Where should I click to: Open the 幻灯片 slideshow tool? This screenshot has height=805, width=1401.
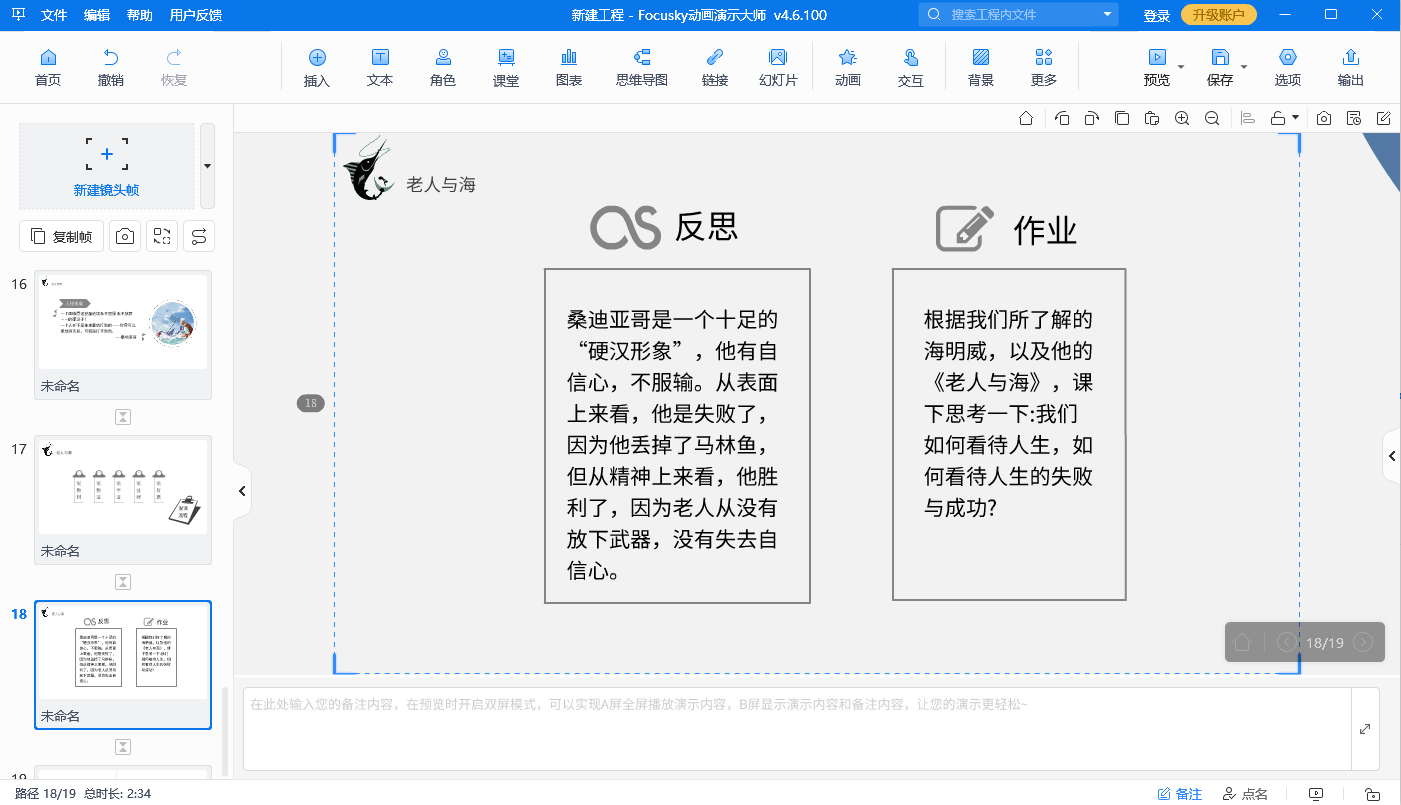778,67
